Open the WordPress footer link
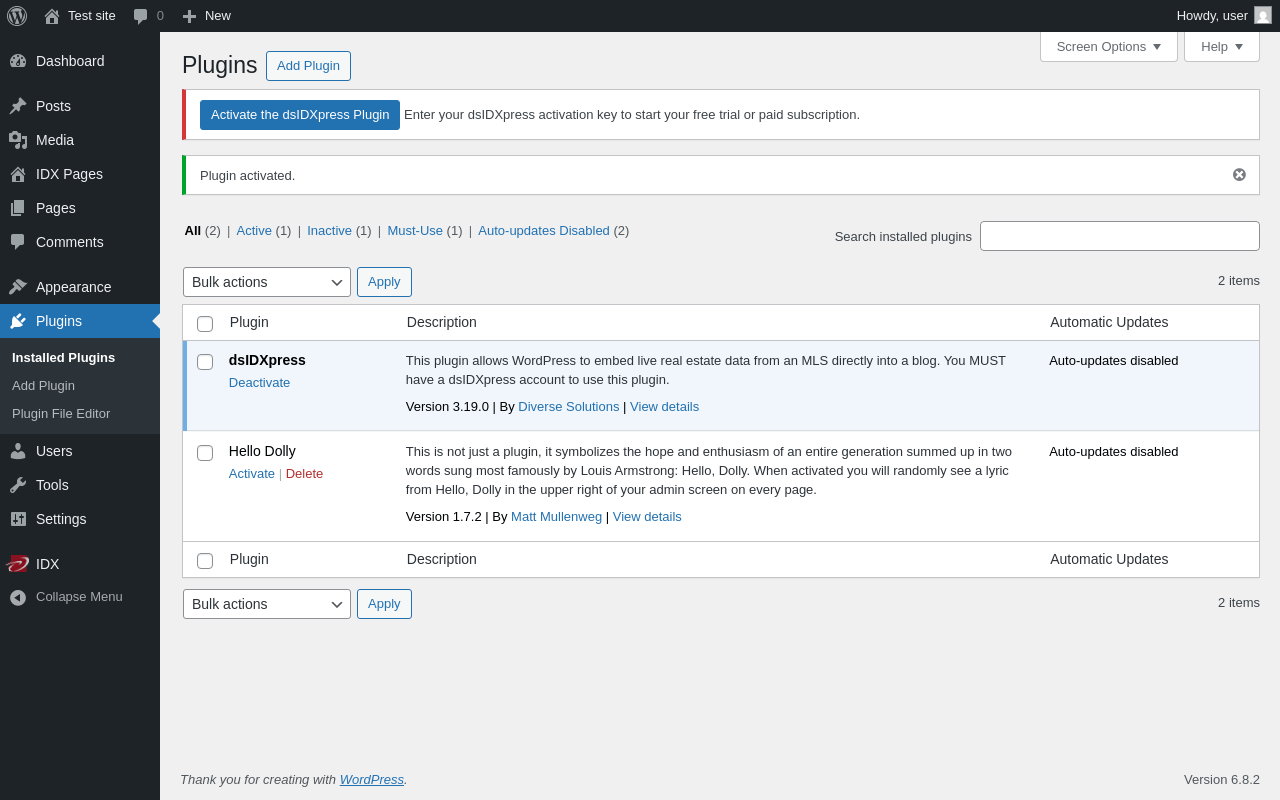Viewport: 1280px width, 800px height. [372, 779]
